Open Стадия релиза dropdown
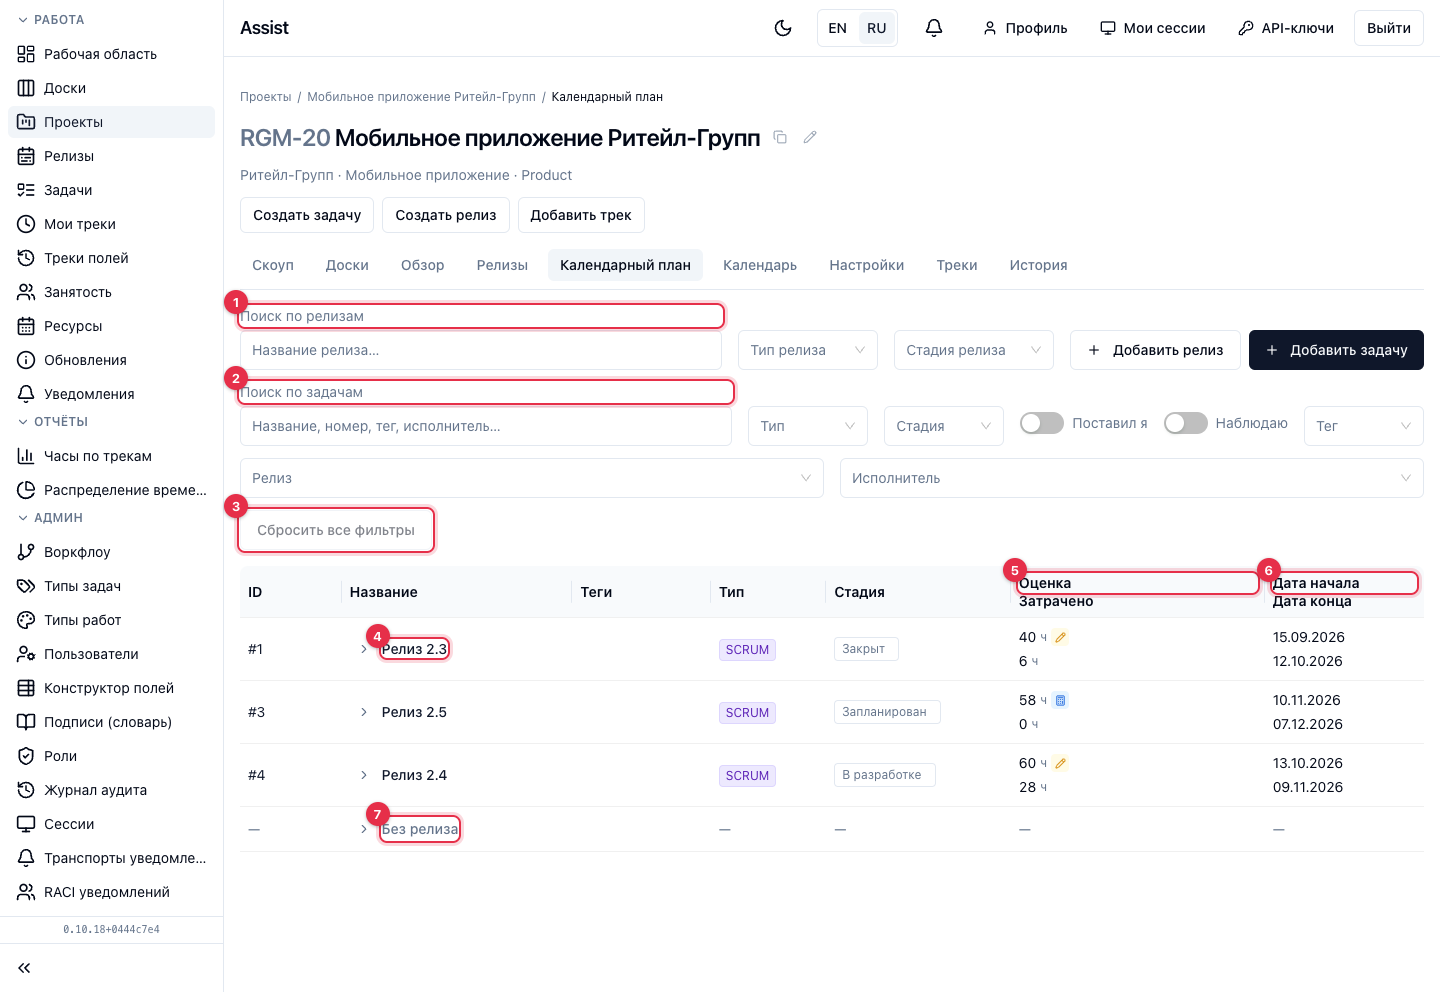1440x992 pixels. click(974, 350)
